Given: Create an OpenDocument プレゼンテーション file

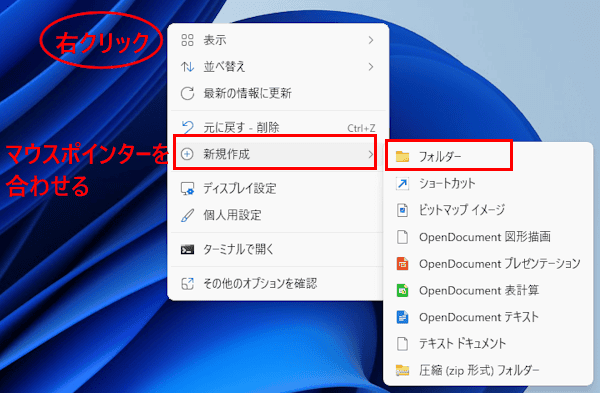Looking at the screenshot, I should click(x=488, y=264).
